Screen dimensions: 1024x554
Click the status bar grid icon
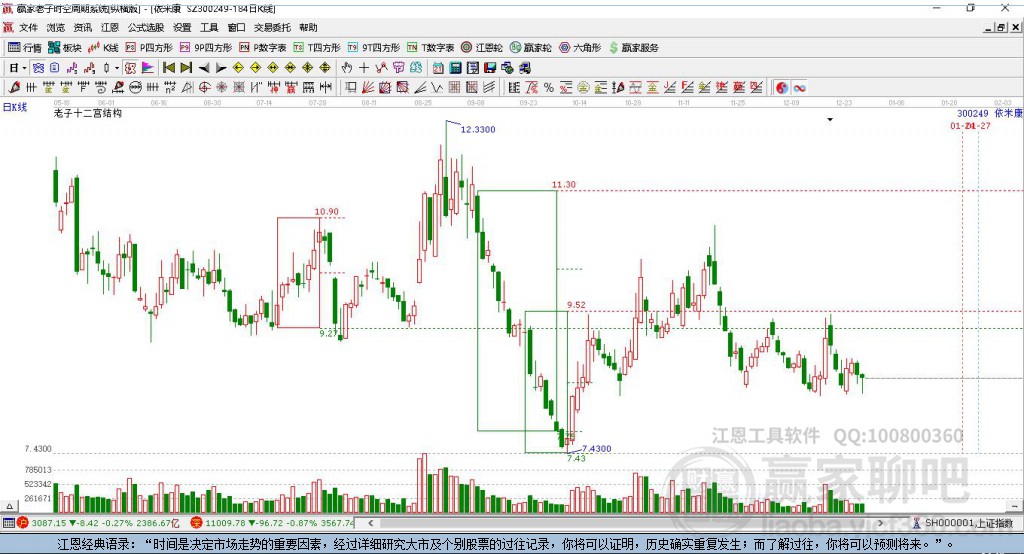(8, 523)
